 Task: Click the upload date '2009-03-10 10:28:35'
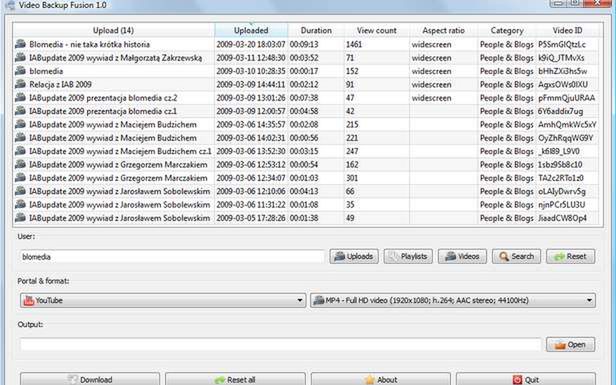[251, 71]
